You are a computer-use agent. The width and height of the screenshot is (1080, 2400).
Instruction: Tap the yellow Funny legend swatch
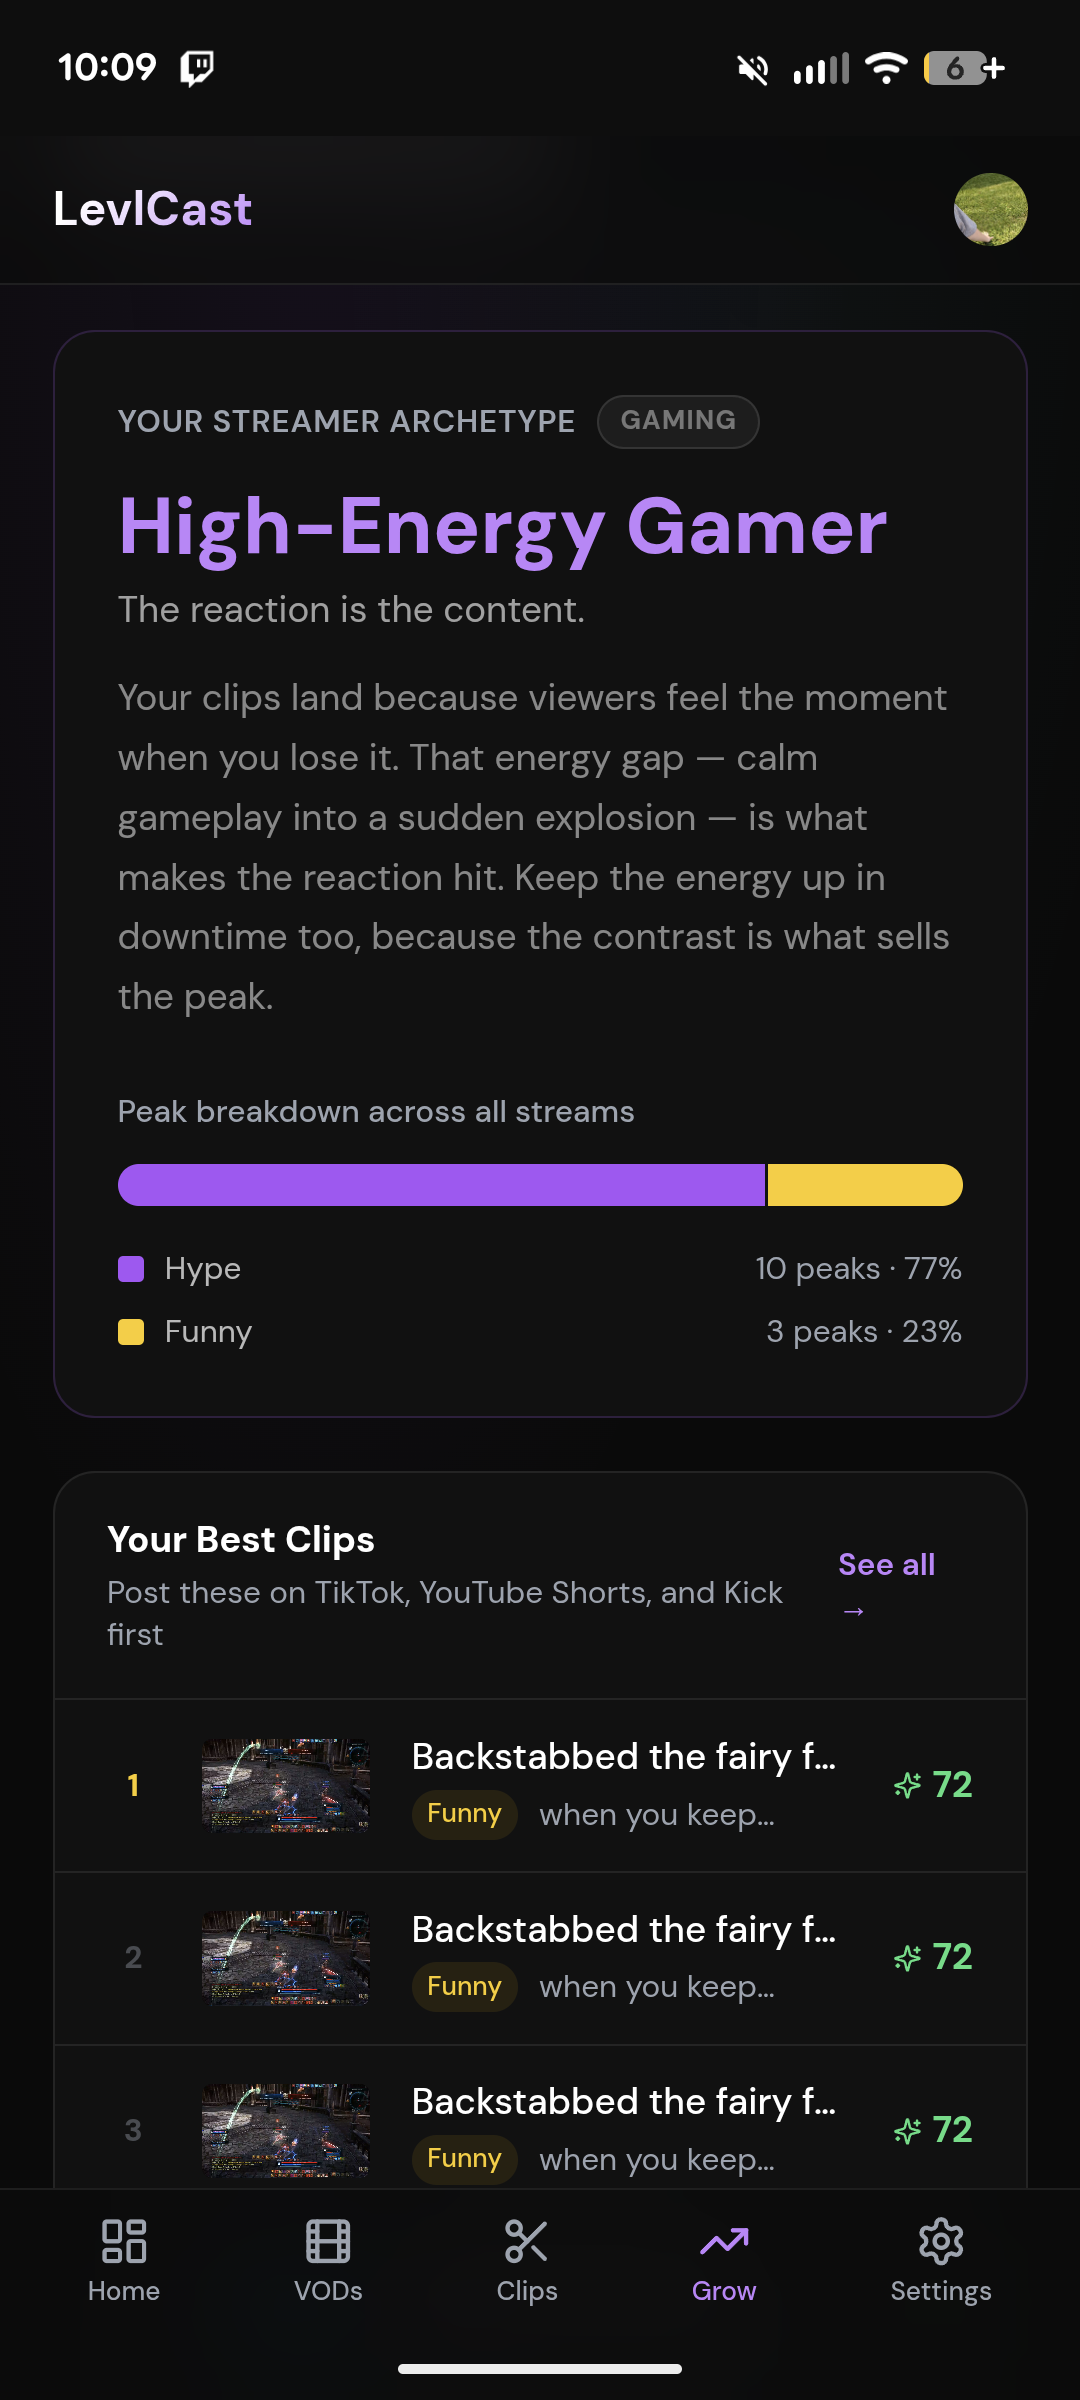coord(131,1332)
